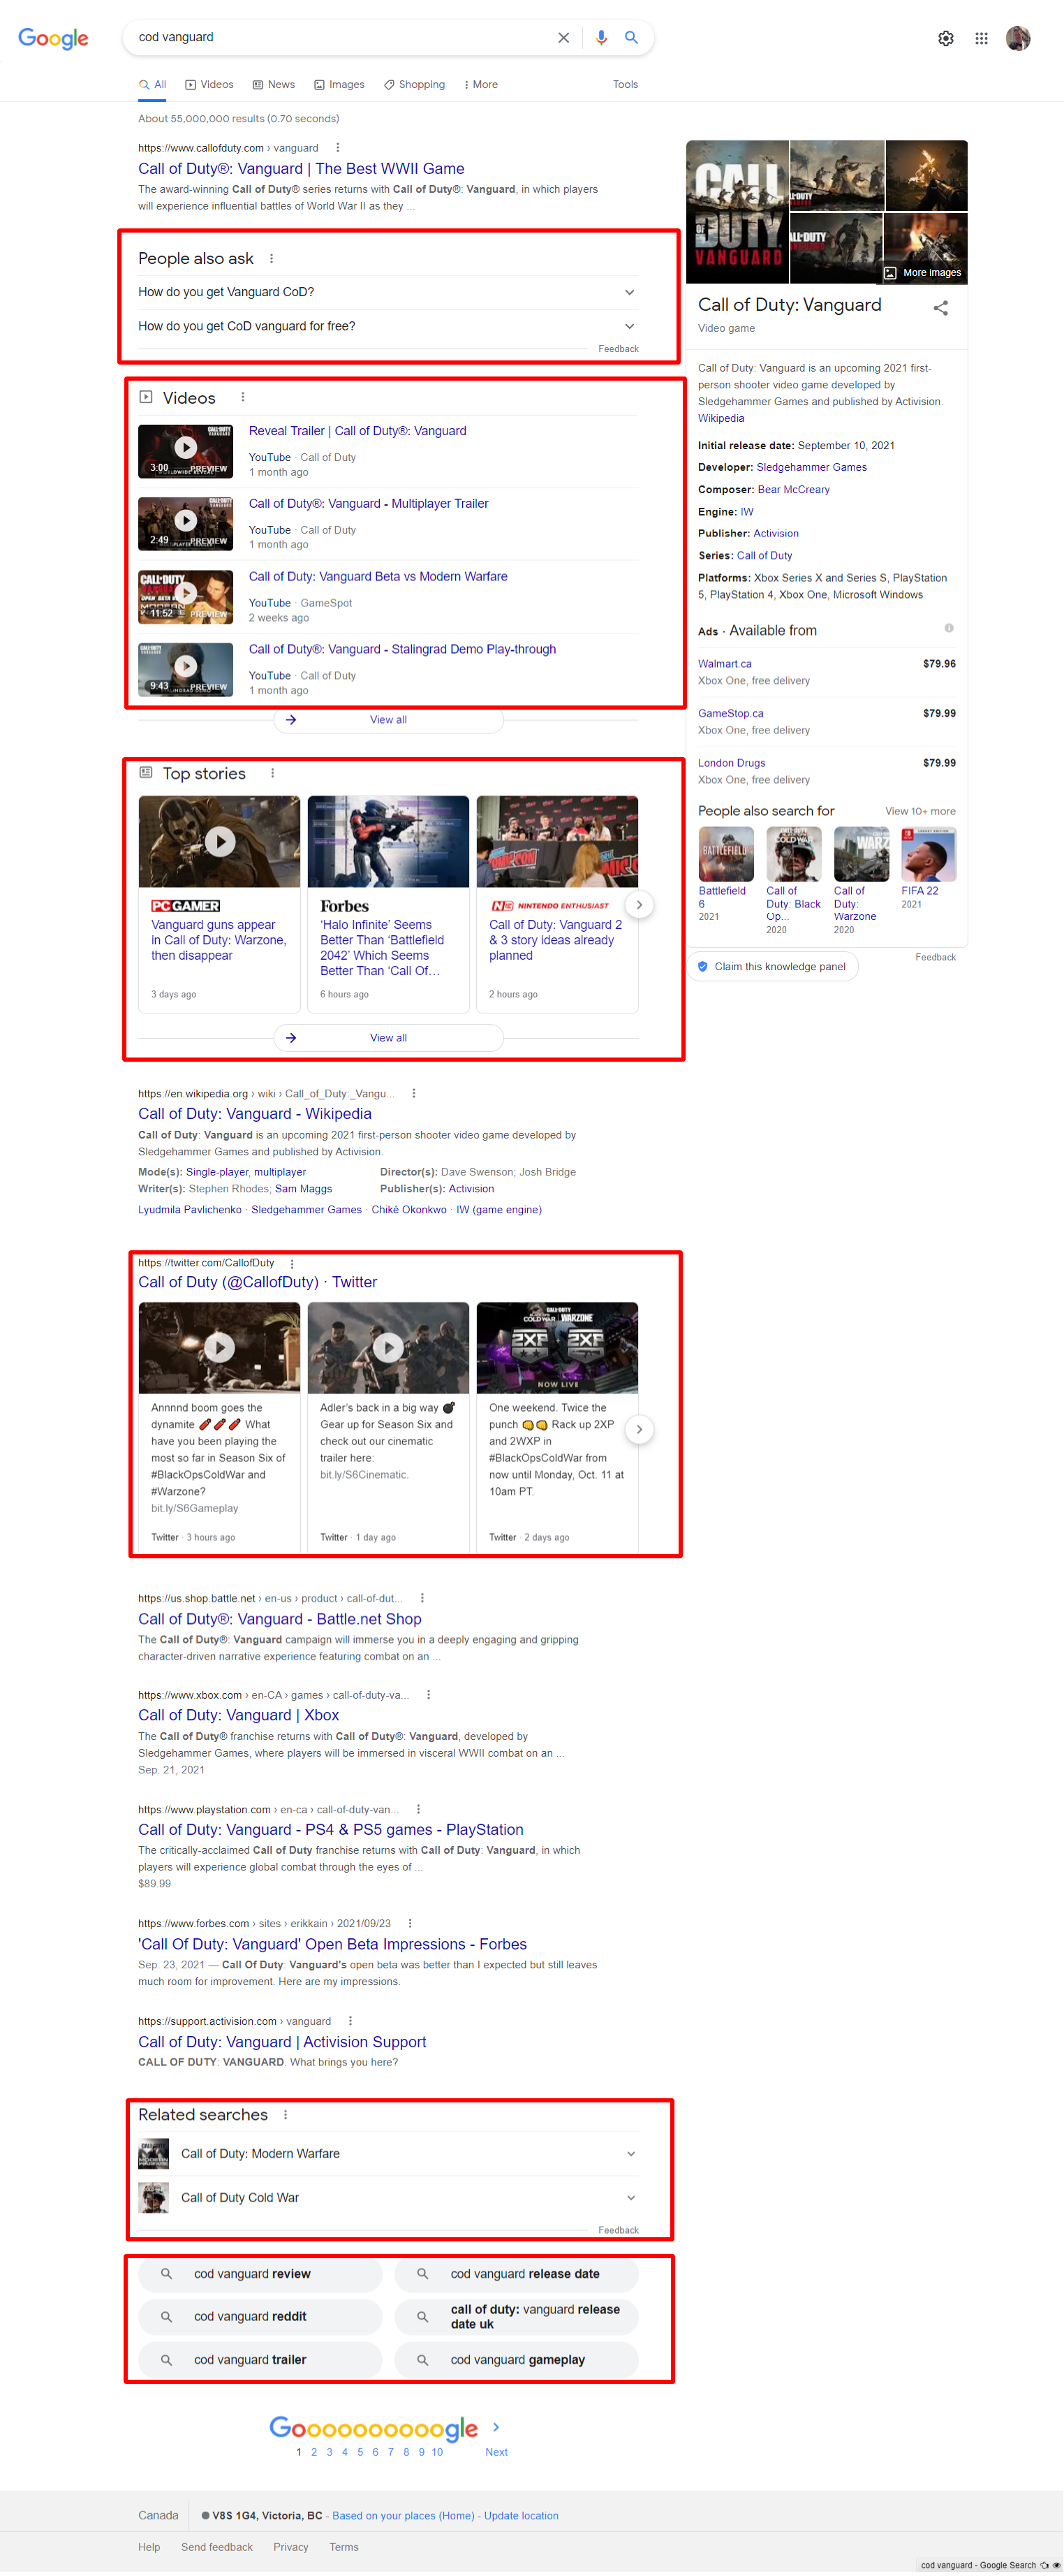Screen dimensions: 1064x2576
Task: Clear the search box with X icon
Action: click(x=564, y=38)
